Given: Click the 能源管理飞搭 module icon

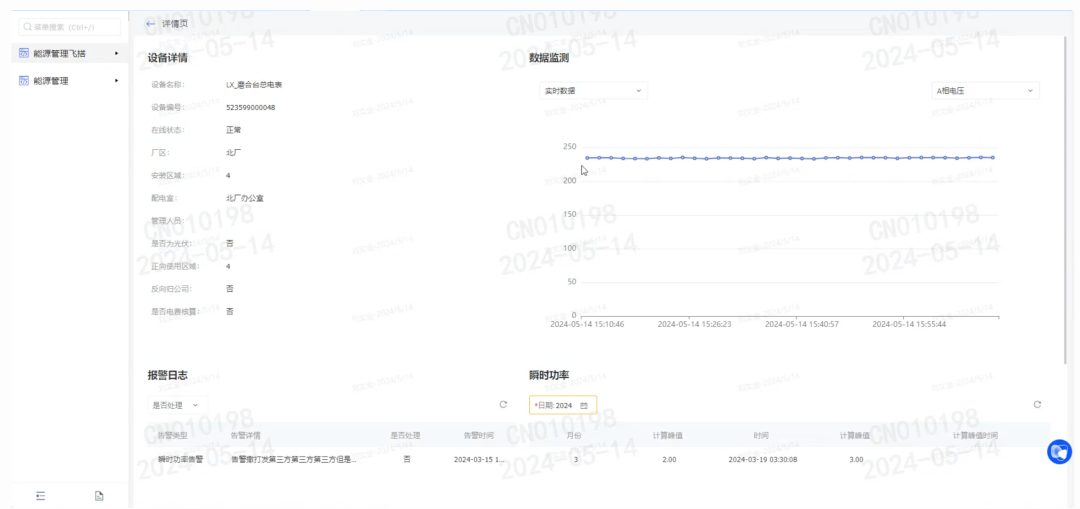Looking at the screenshot, I should tap(24, 53).
